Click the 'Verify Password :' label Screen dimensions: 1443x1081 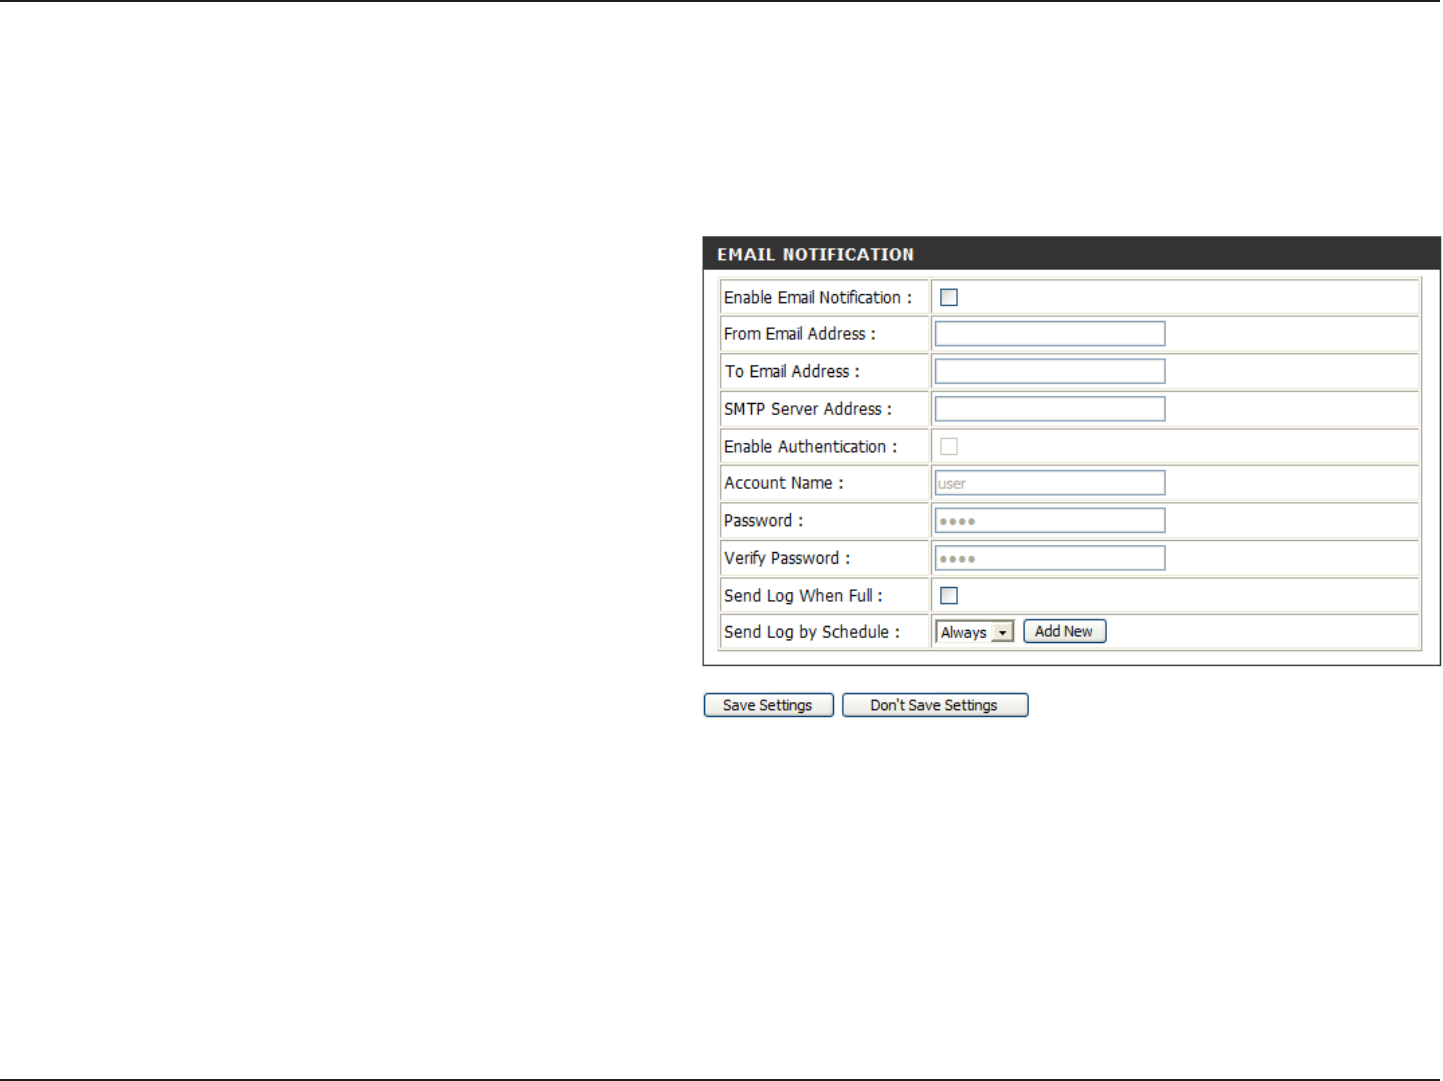(x=787, y=558)
